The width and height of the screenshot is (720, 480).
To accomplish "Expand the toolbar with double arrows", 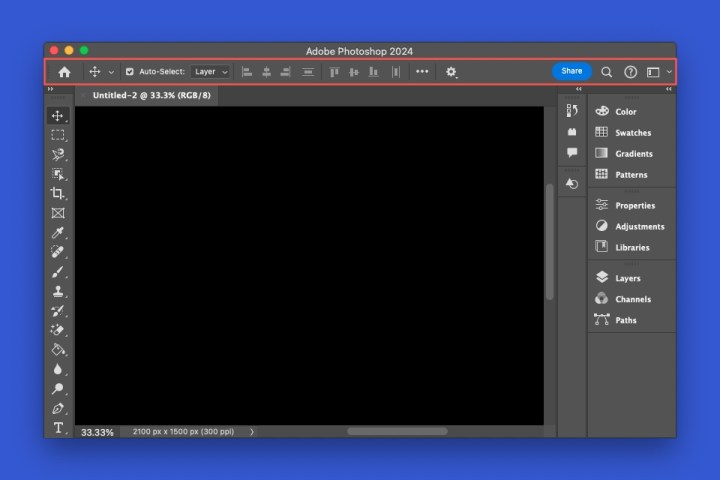I will pos(51,89).
